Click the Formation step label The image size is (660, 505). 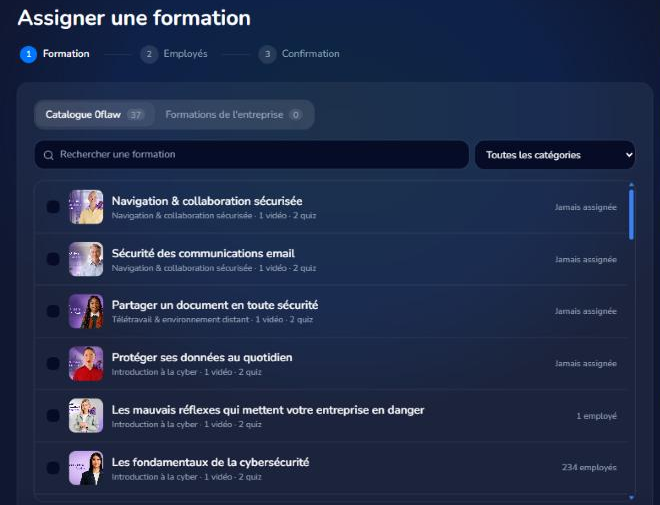tap(66, 54)
